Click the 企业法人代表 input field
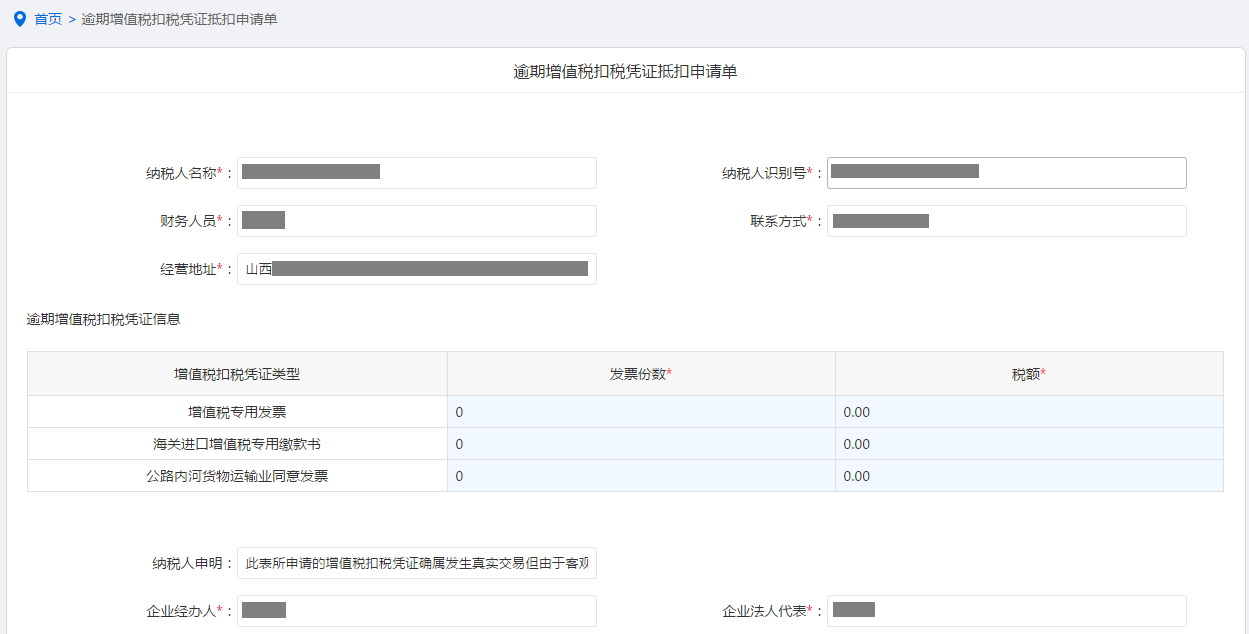This screenshot has height=634, width=1249. coord(1006,611)
